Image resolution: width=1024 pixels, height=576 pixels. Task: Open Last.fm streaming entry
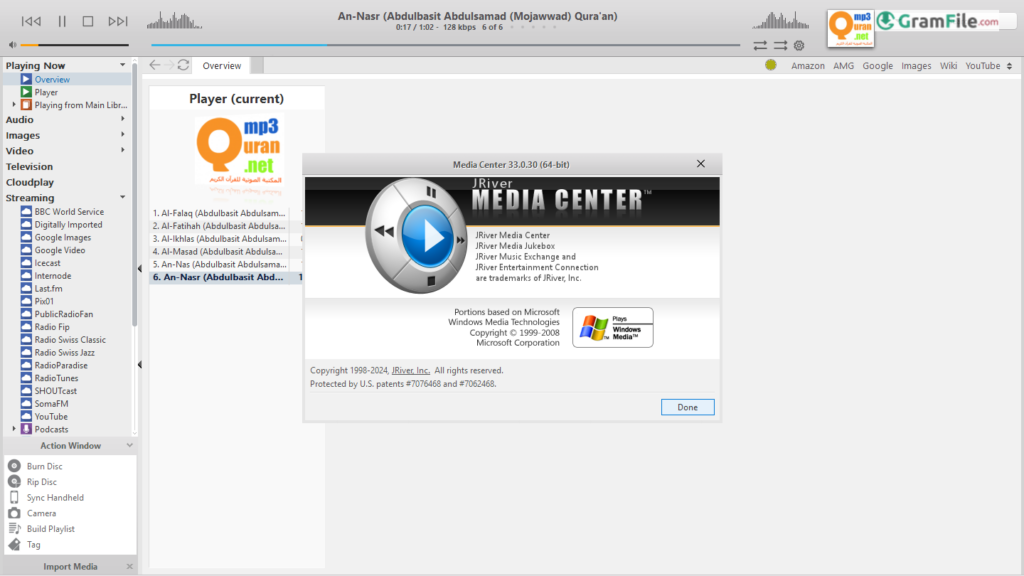pyautogui.click(x=48, y=289)
